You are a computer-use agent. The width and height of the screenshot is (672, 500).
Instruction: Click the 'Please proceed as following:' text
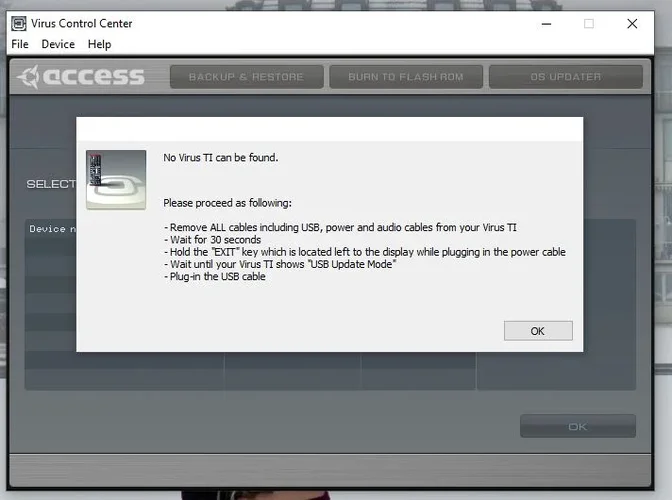[228, 203]
